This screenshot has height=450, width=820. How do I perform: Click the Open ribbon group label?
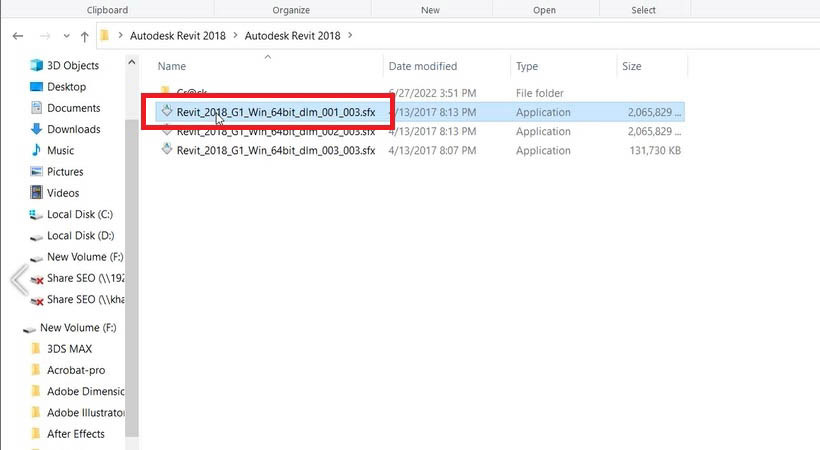tap(544, 10)
